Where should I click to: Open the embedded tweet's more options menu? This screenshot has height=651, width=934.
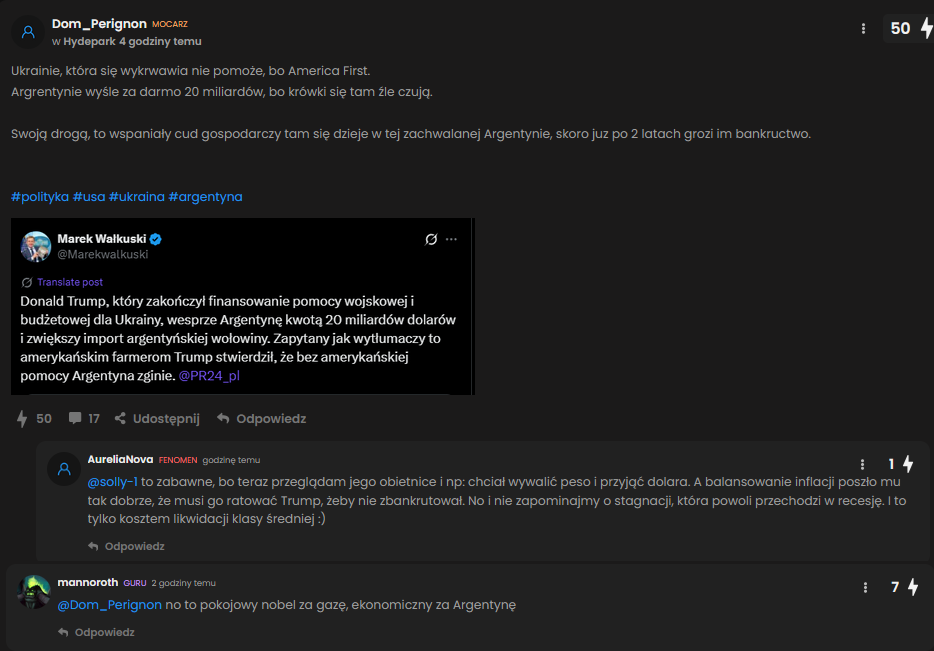tap(451, 239)
